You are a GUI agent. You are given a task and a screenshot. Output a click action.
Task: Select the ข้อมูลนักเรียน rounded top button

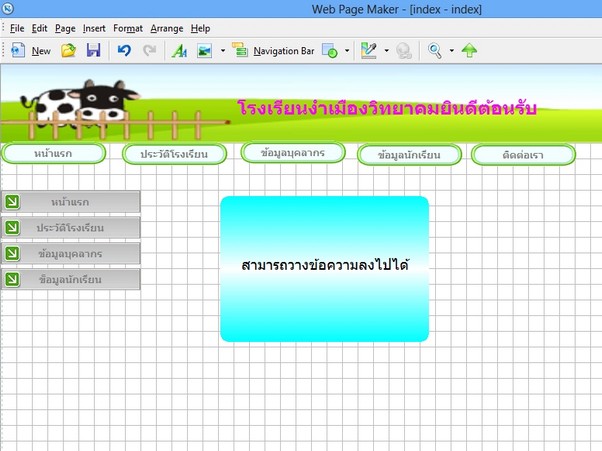[x=409, y=155]
